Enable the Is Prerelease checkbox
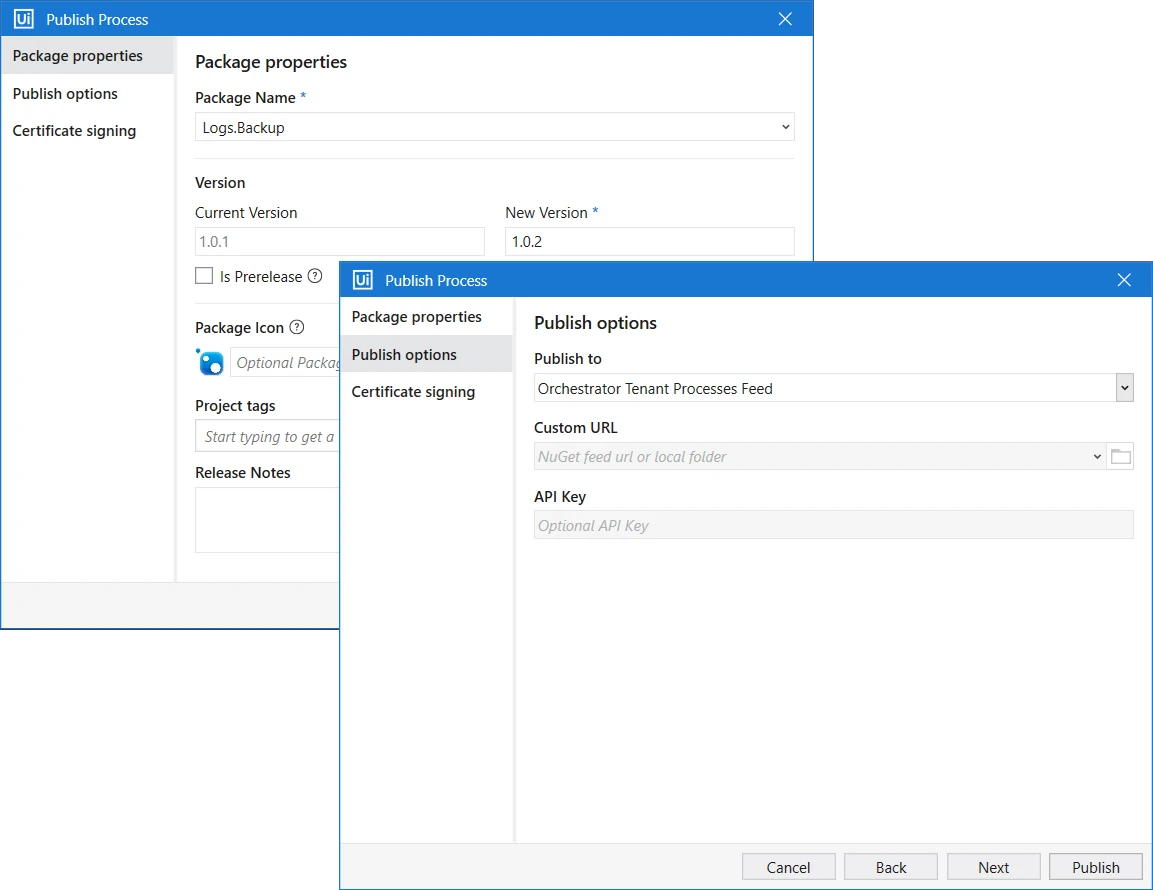Viewport: 1153px width, 890px height. coord(204,276)
